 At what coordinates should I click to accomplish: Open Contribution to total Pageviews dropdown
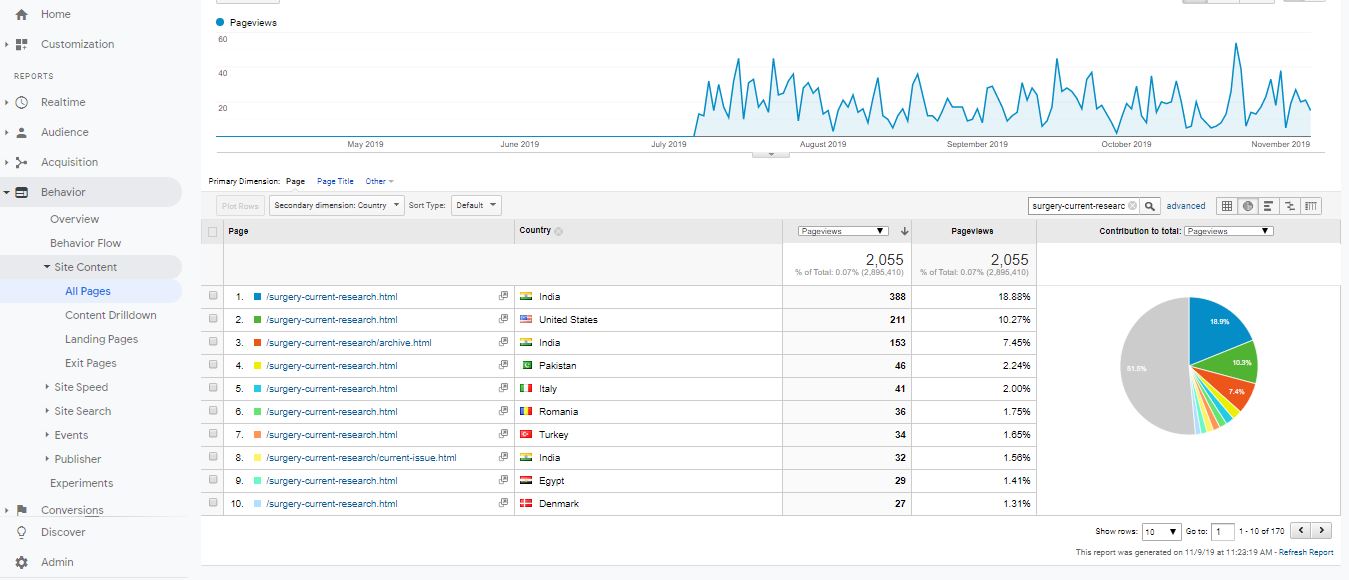tap(1228, 231)
